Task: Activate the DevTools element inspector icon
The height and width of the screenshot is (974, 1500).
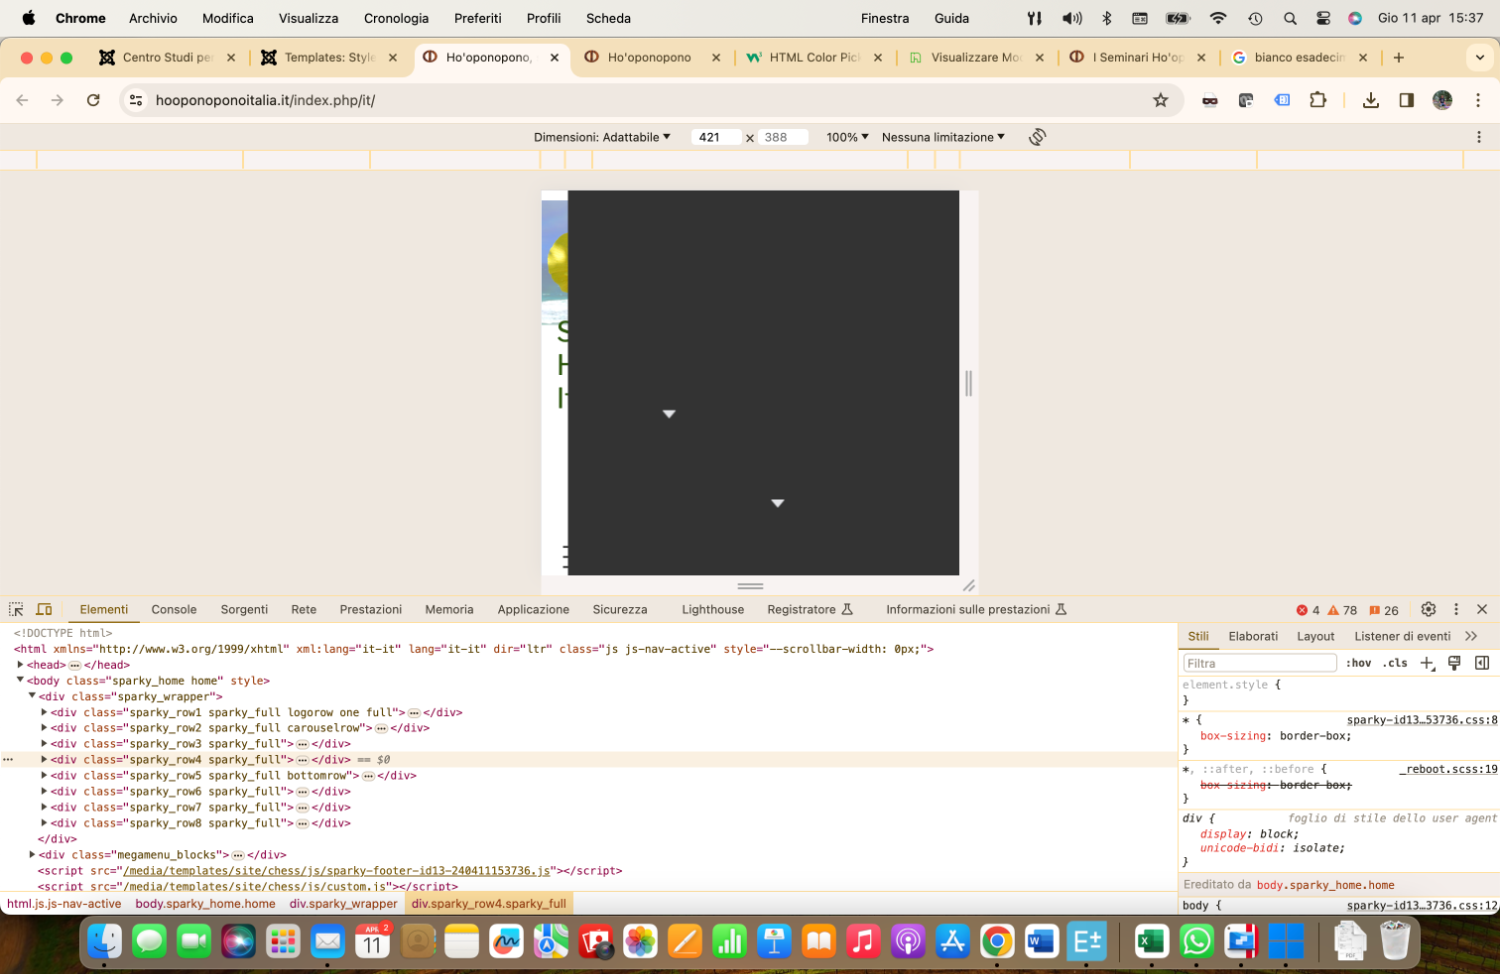Action: 16,609
